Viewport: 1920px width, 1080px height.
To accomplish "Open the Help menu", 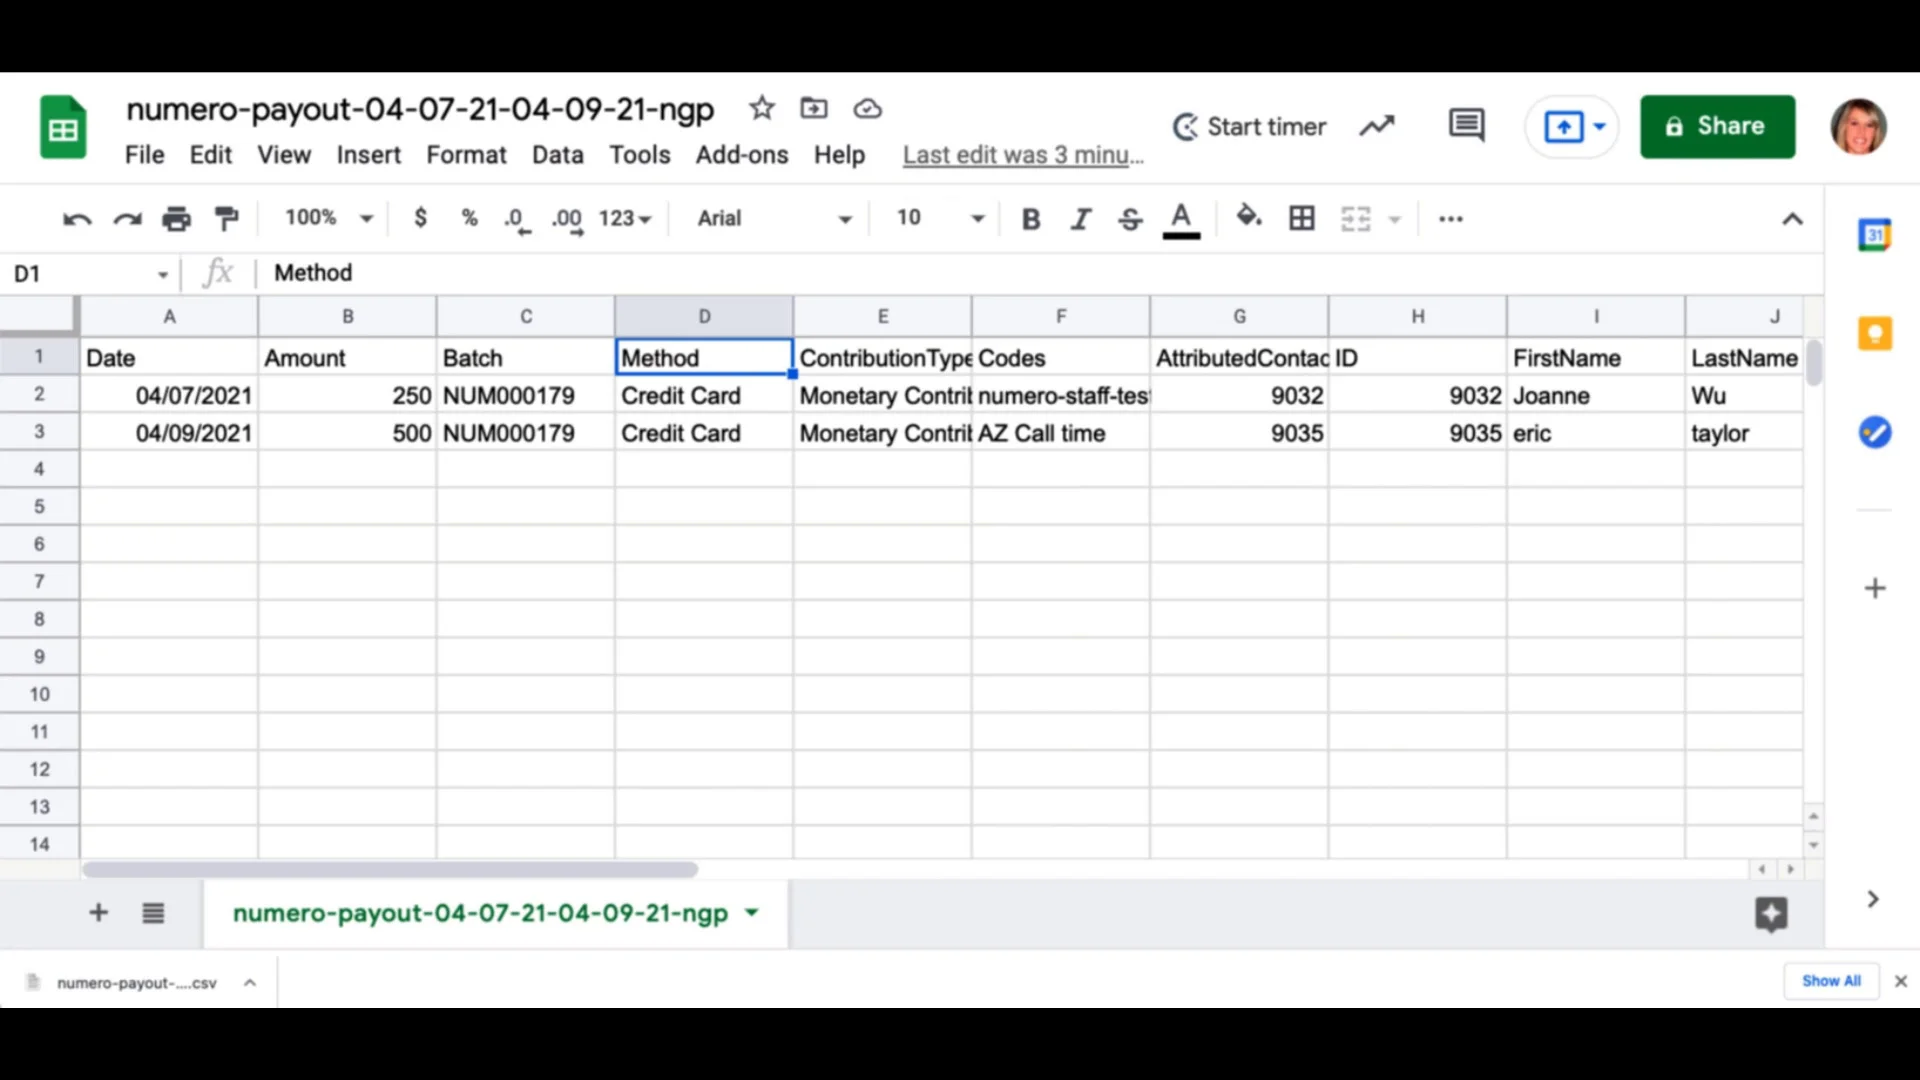I will 839,155.
